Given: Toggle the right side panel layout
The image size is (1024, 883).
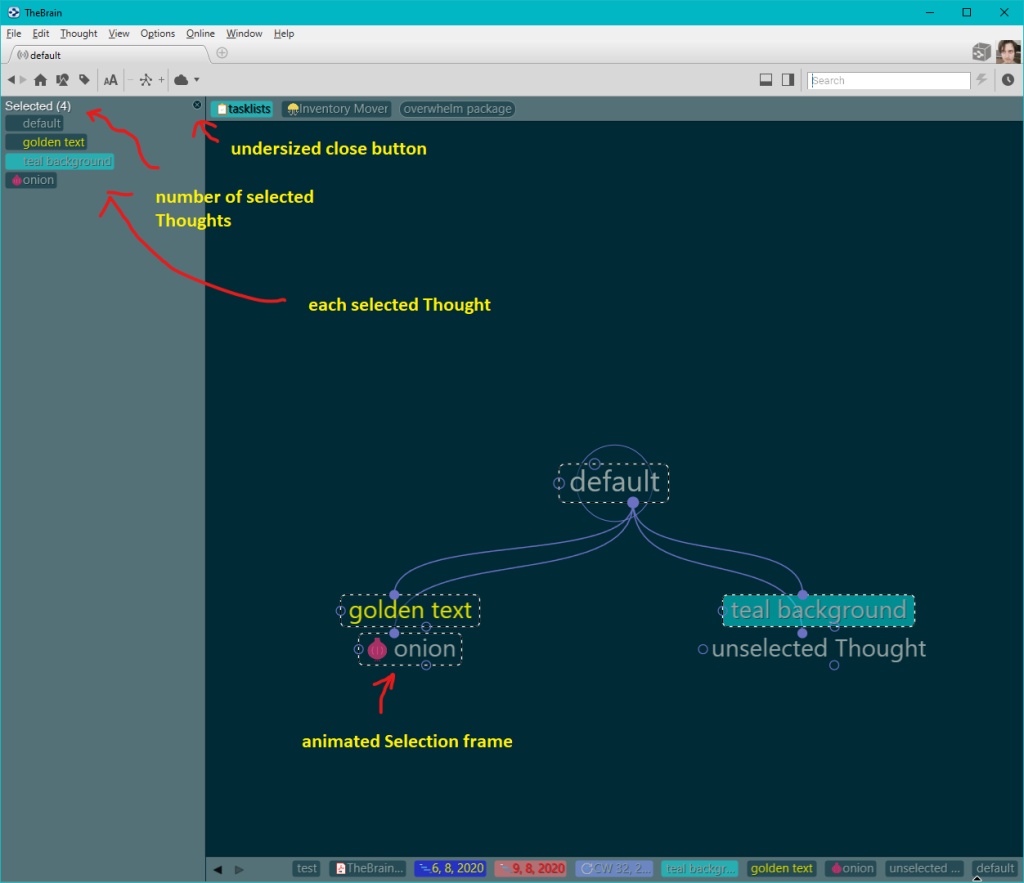Looking at the screenshot, I should click(788, 80).
